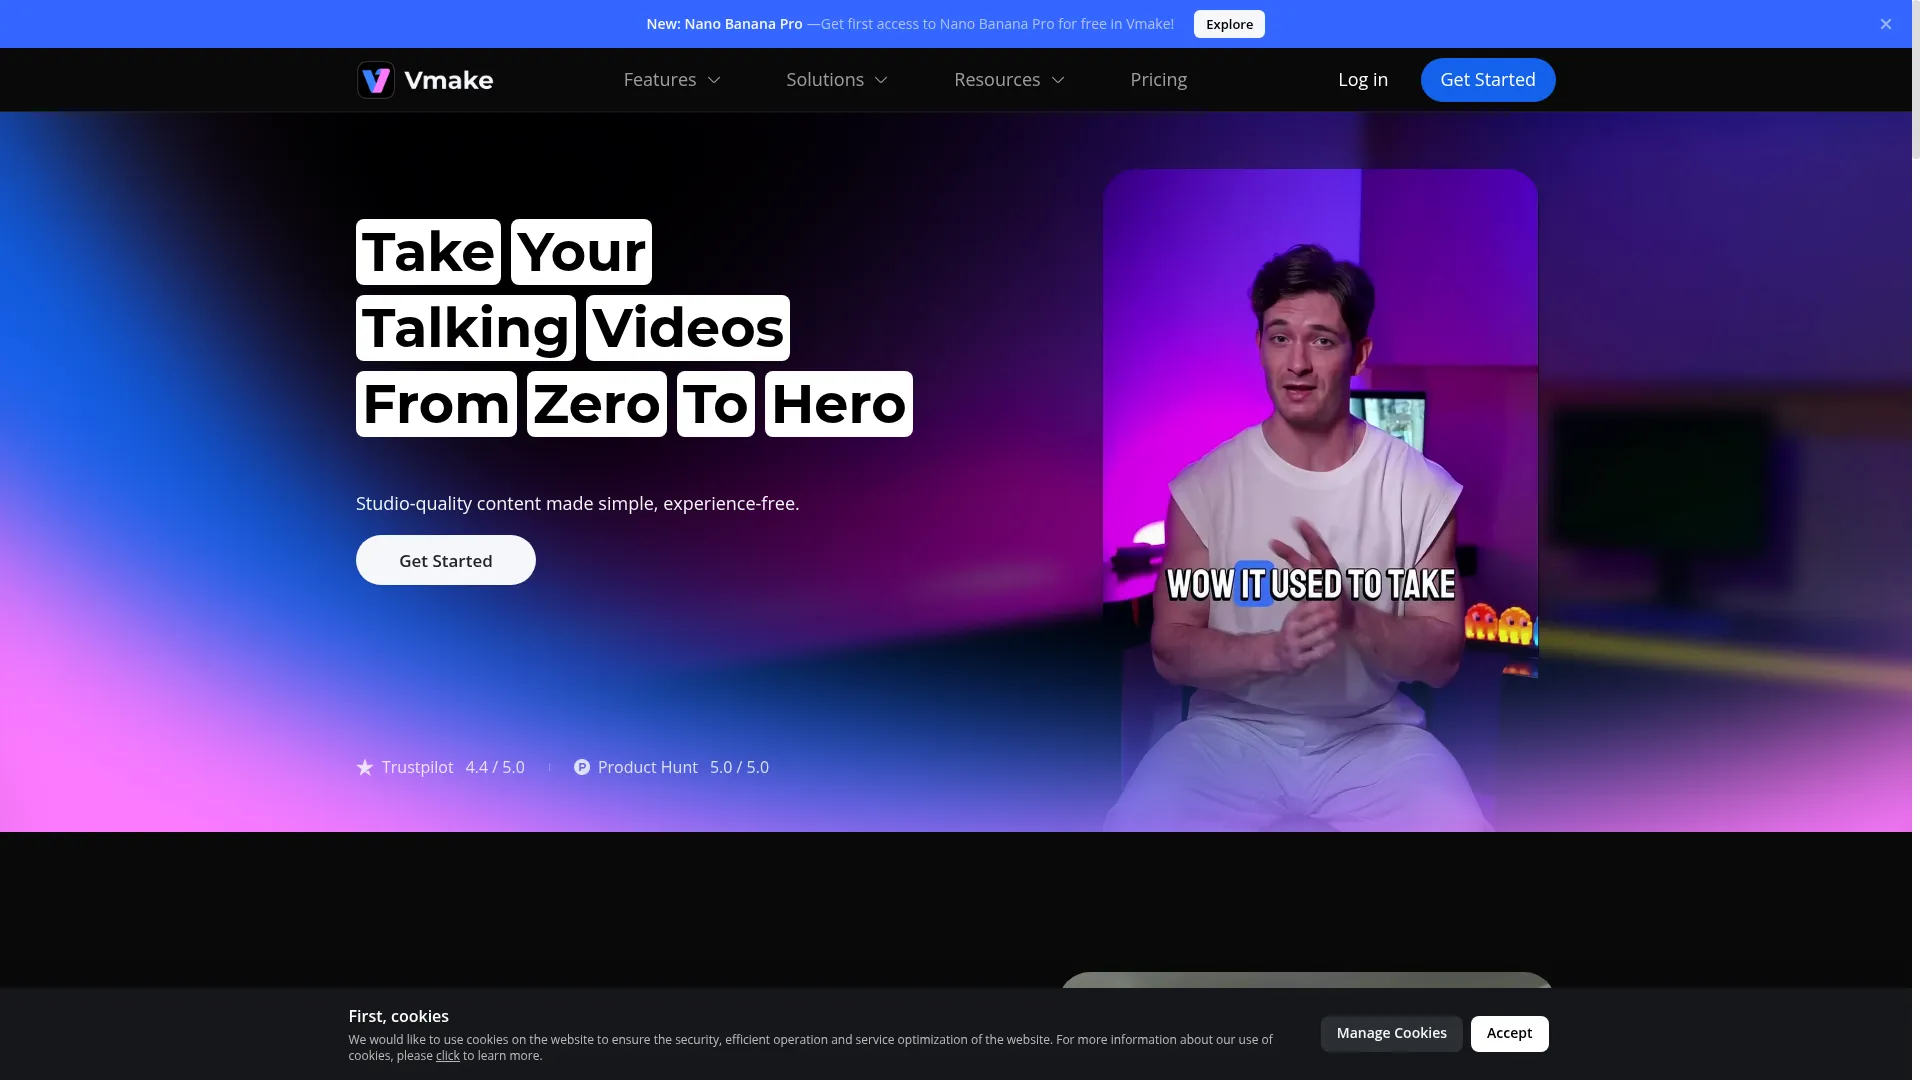The image size is (1920, 1080).
Task: Select the Pricing menu item
Action: (1159, 79)
